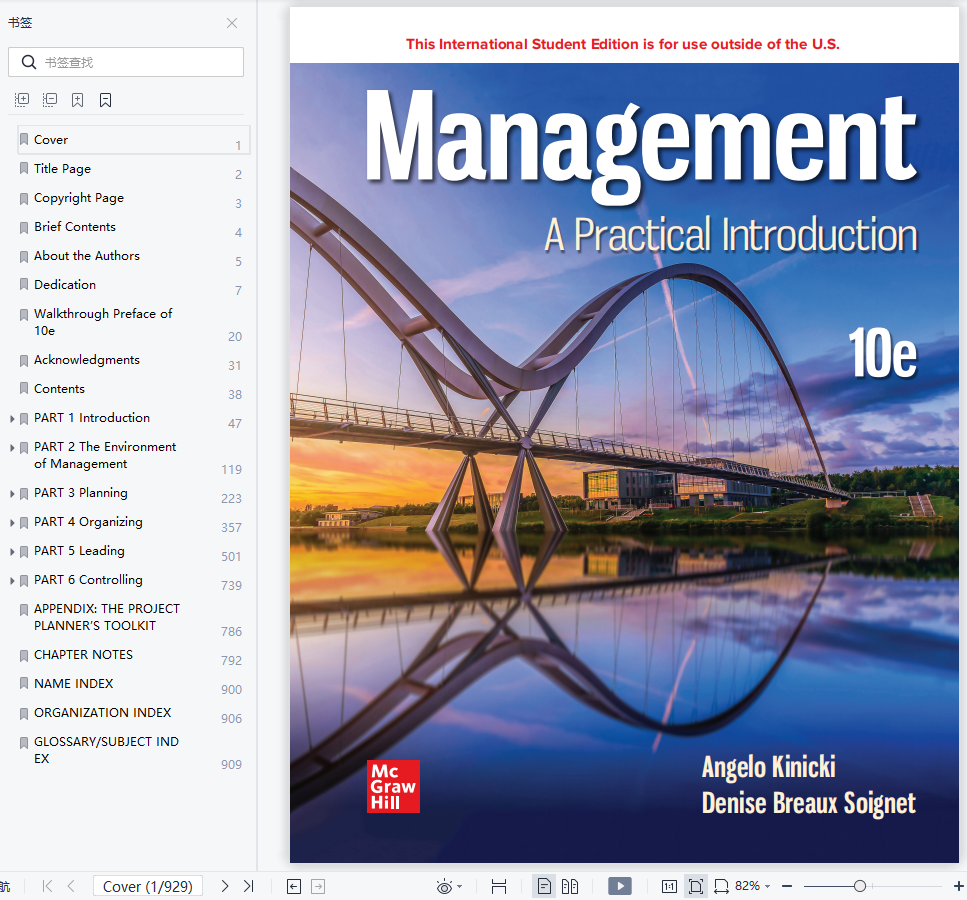Set zoom to actual size 1:1
This screenshot has width=967, height=900.
[669, 886]
